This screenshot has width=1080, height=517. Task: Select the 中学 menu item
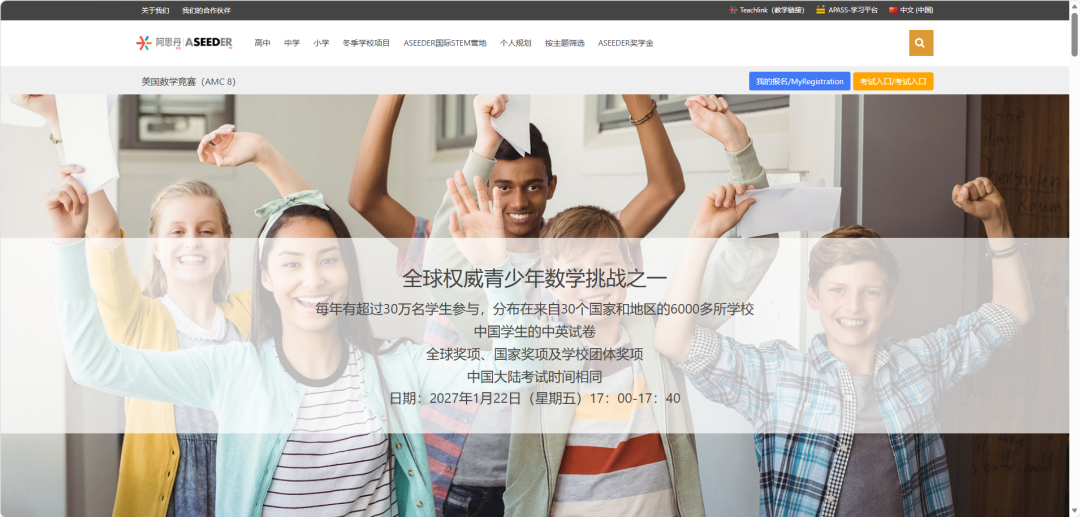coord(292,43)
